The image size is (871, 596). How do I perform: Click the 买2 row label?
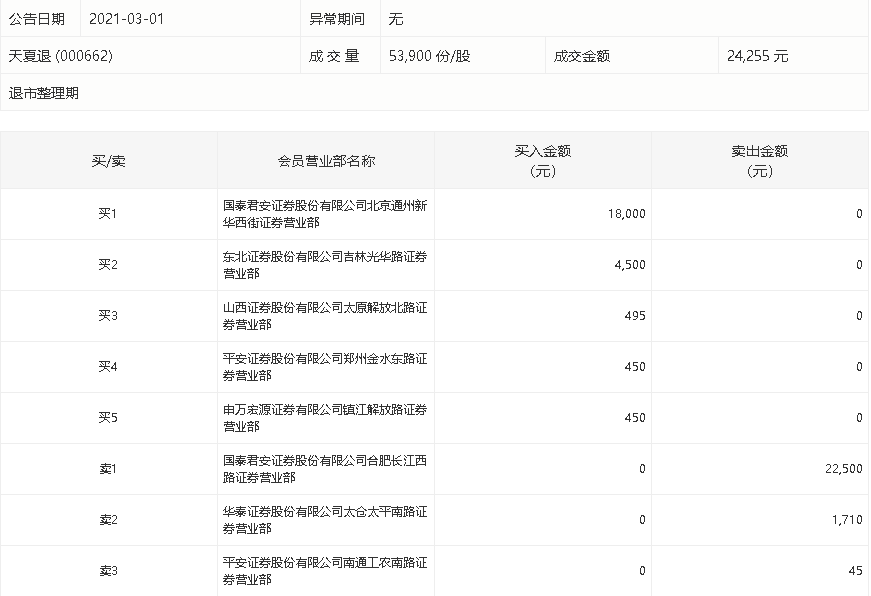click(108, 264)
